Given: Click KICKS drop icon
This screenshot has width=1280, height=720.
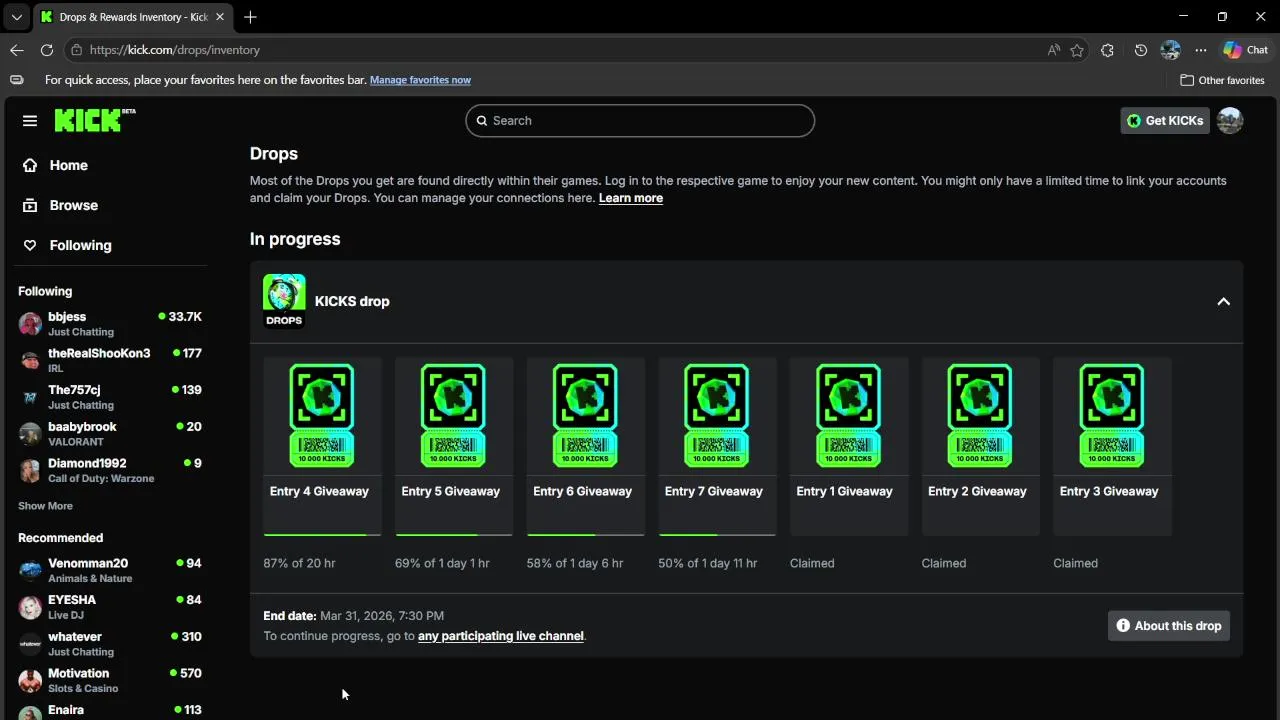Looking at the screenshot, I should (284, 301).
